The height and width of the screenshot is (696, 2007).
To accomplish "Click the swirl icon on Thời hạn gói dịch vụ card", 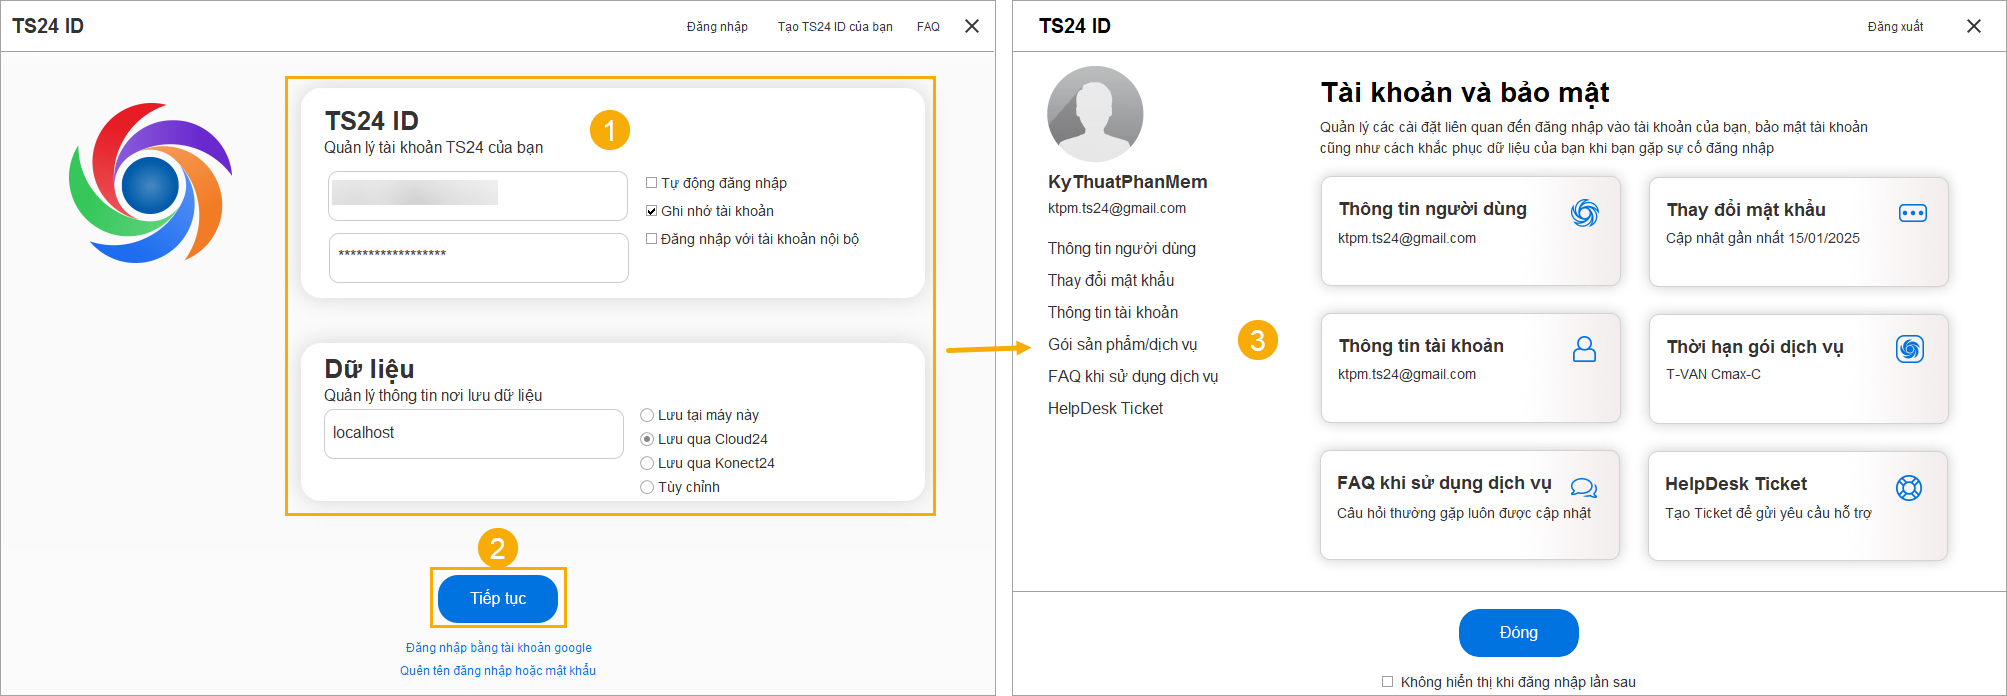I will point(1910,349).
